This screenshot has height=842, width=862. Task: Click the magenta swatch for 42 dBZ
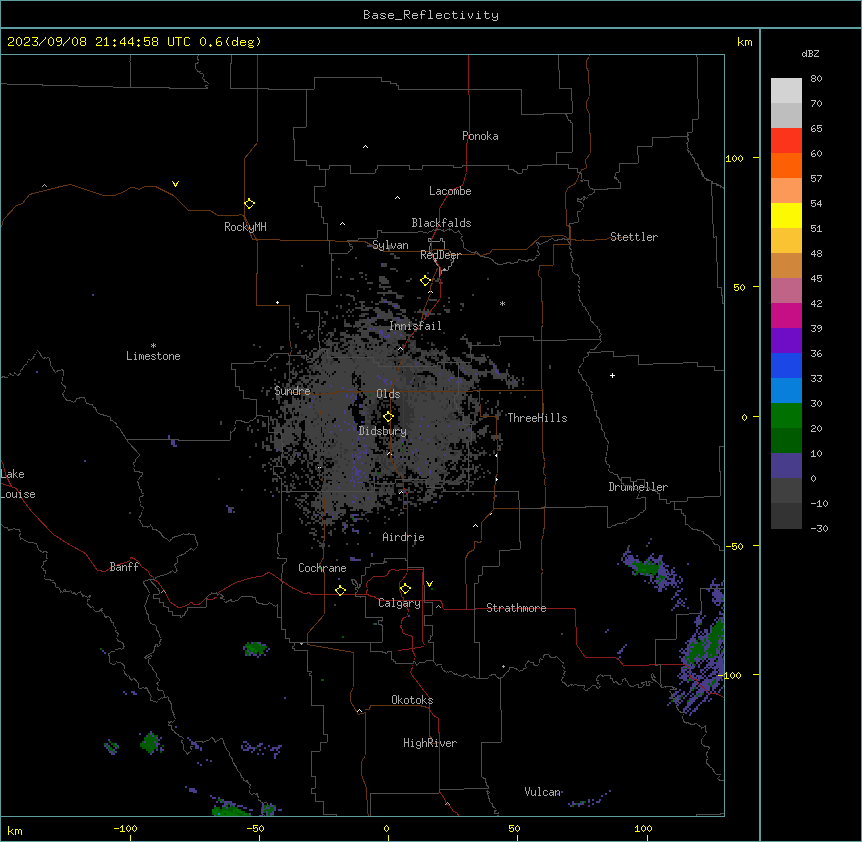click(x=786, y=315)
